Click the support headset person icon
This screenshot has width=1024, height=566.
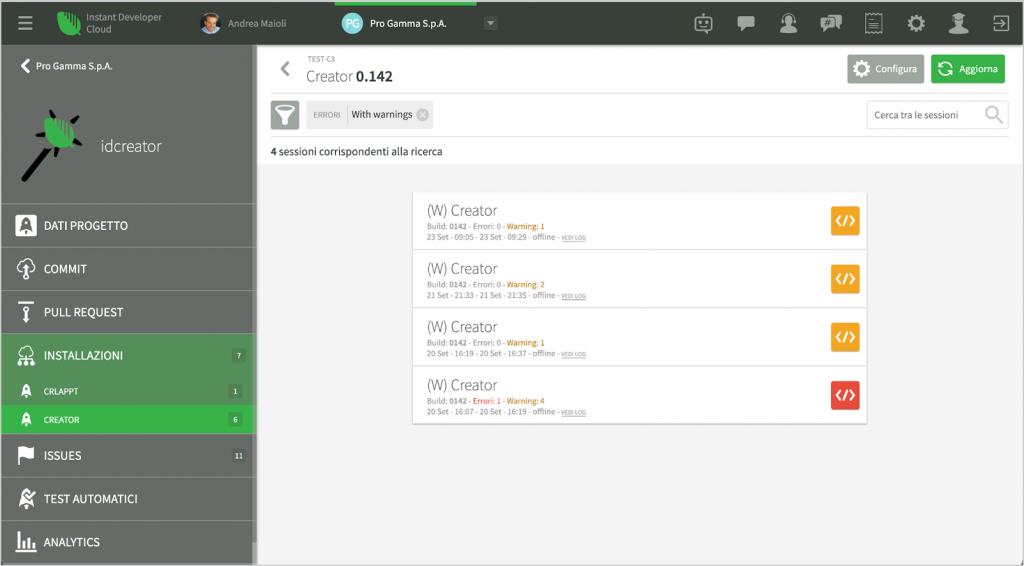(788, 24)
